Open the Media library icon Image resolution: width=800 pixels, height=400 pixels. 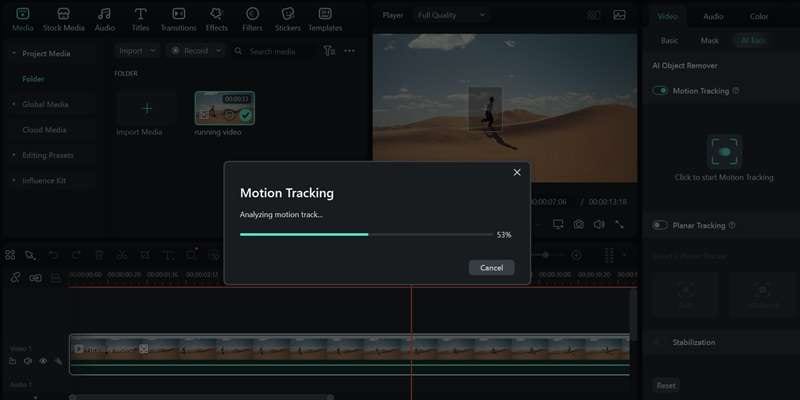[x=22, y=14]
